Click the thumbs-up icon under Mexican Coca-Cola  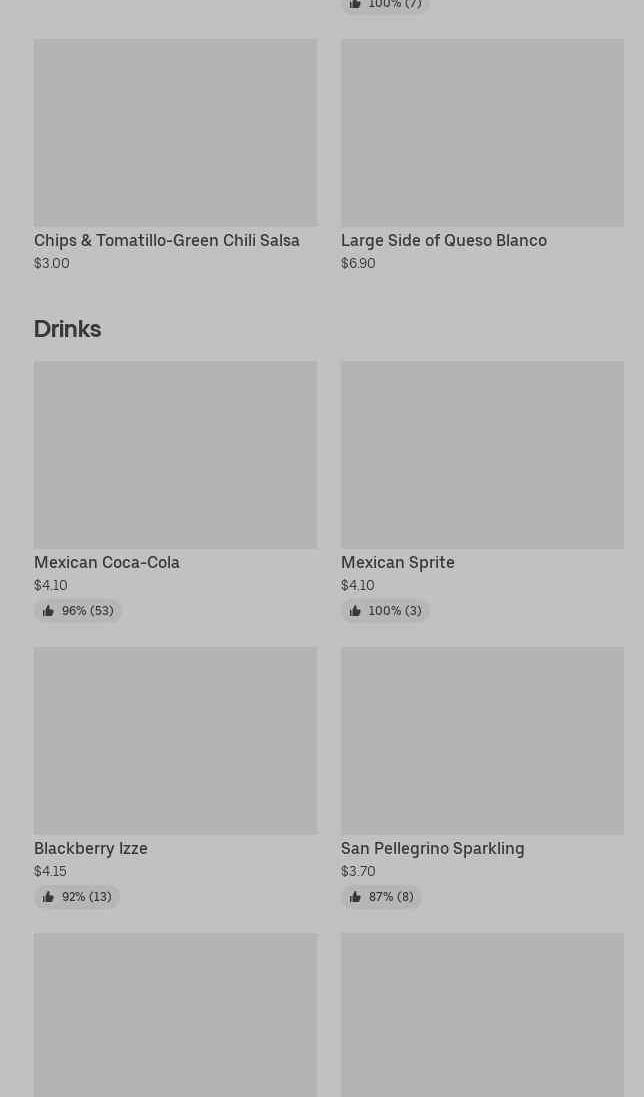(48, 611)
